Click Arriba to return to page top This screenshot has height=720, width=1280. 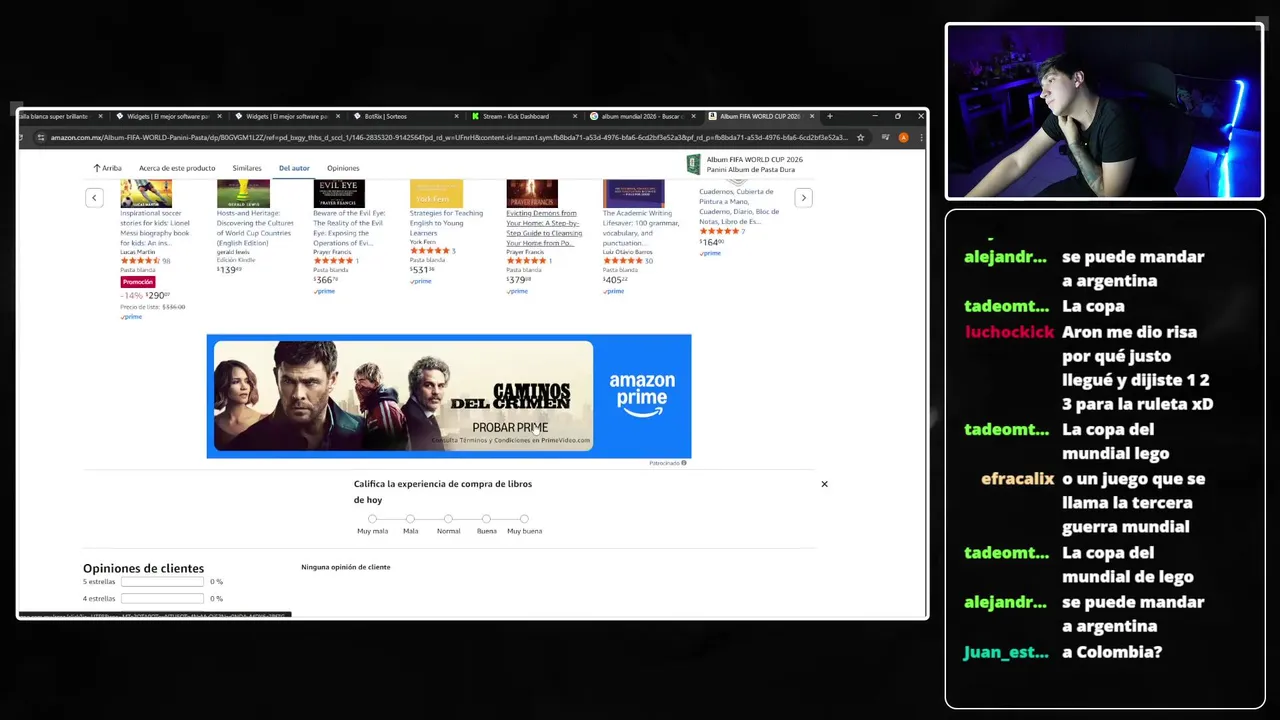pos(108,168)
